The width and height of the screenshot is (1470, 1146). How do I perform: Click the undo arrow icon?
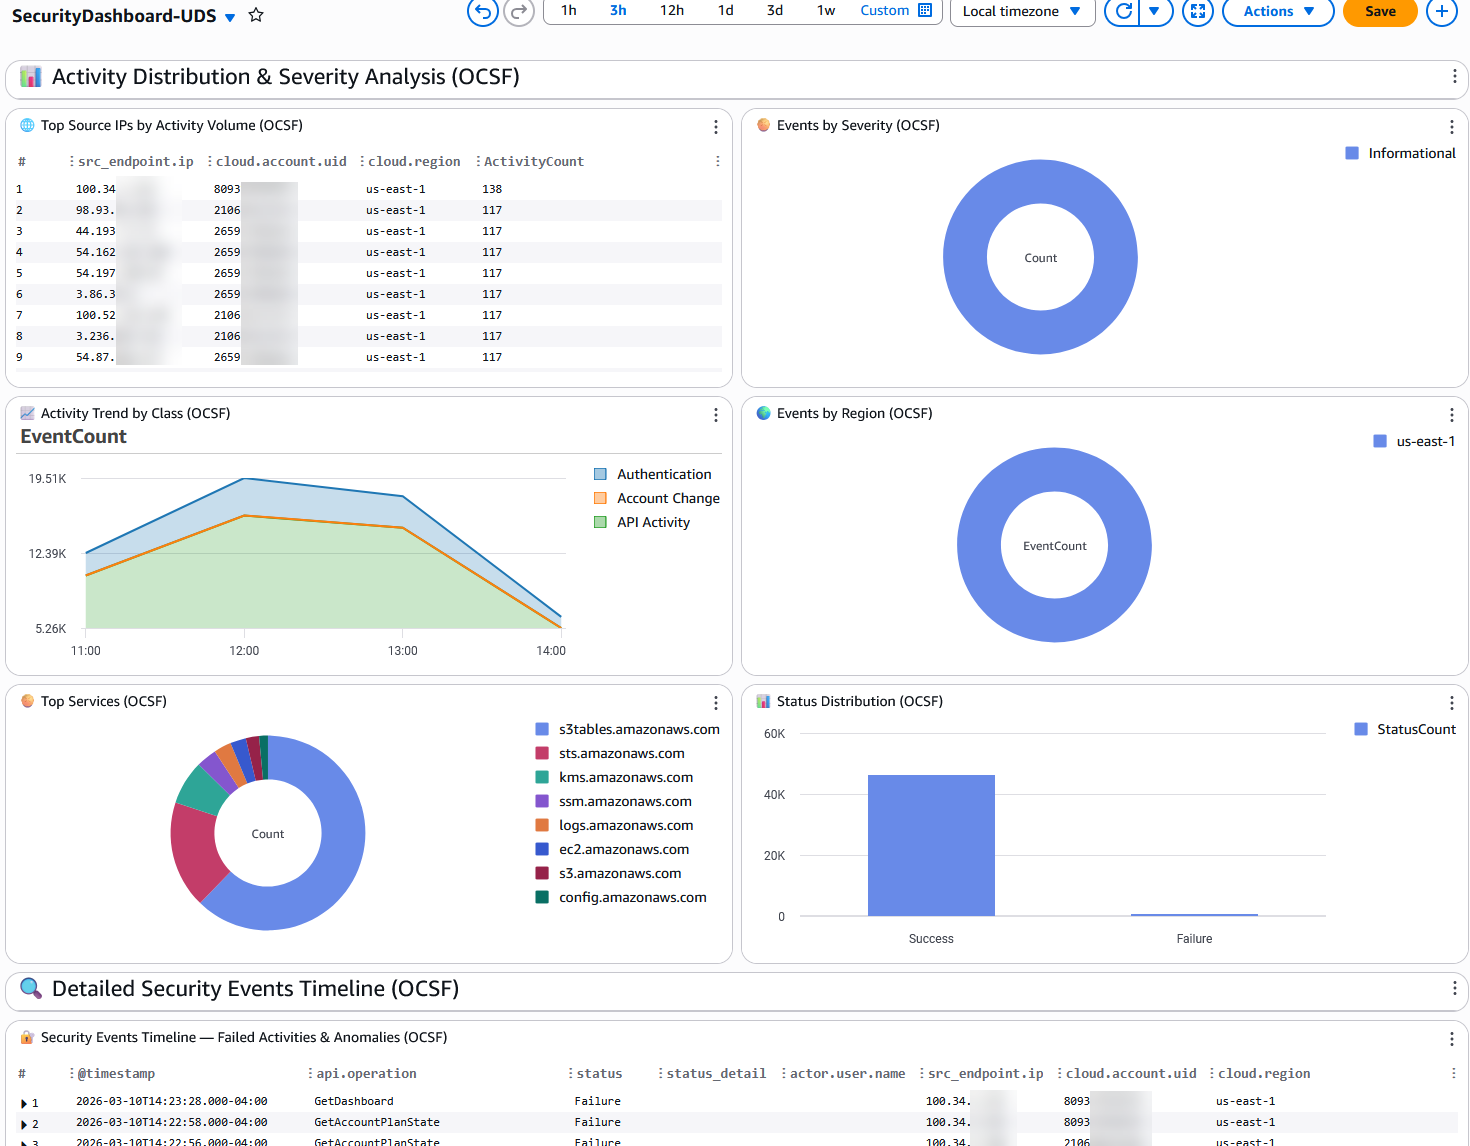click(x=481, y=13)
